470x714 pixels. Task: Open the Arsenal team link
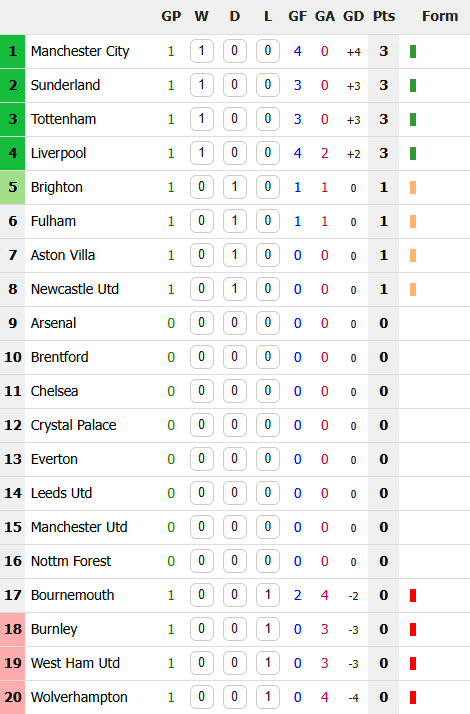pyautogui.click(x=53, y=323)
